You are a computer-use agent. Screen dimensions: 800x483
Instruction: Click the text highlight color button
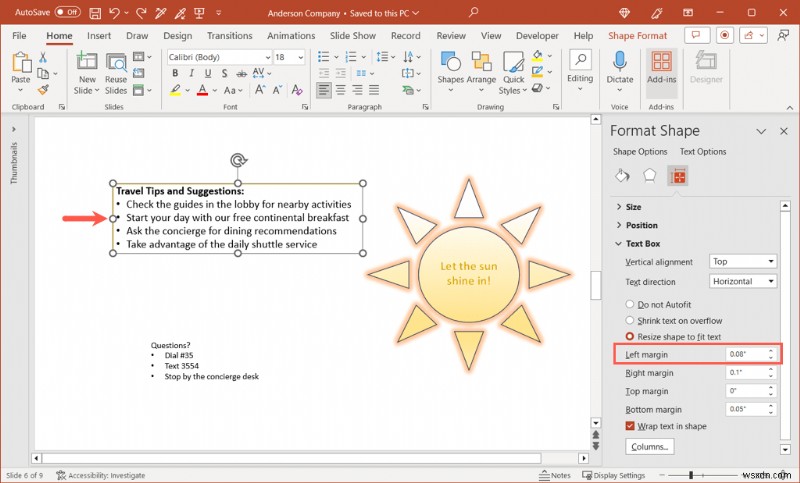[175, 90]
